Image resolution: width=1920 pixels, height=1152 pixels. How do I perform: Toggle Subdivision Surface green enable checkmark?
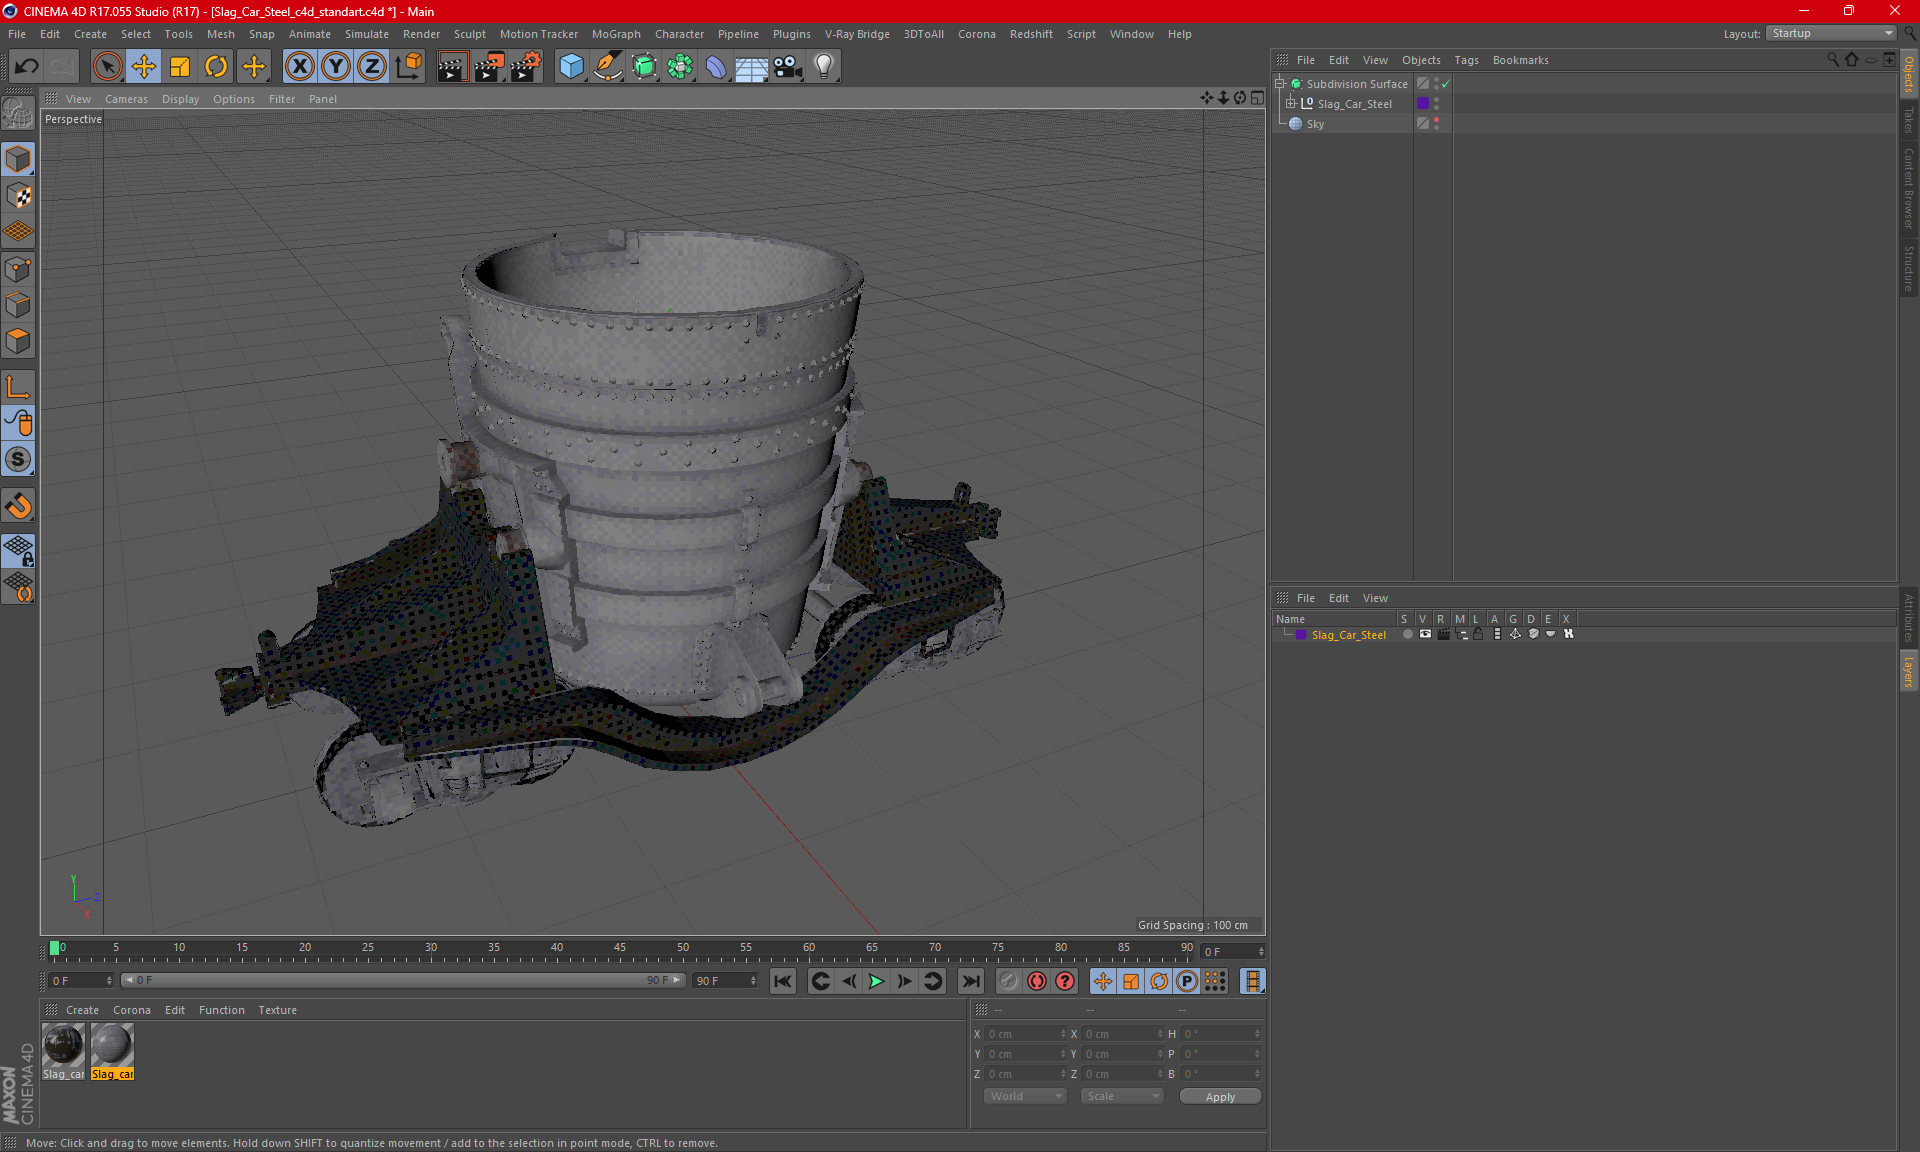[x=1446, y=84]
